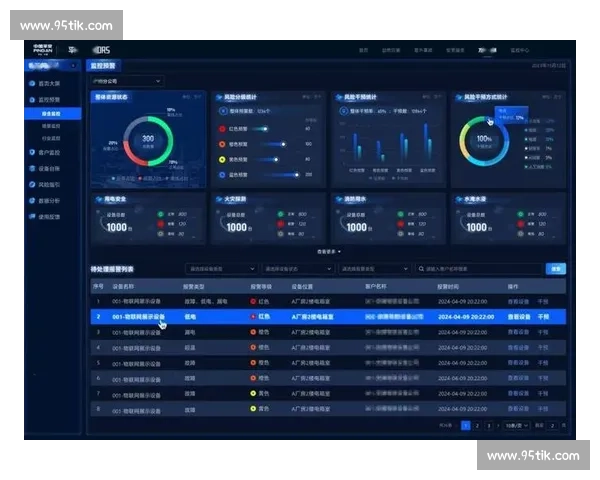The image size is (600, 480).
Task: Open the first filter dropdown above alarm table
Action: point(221,269)
